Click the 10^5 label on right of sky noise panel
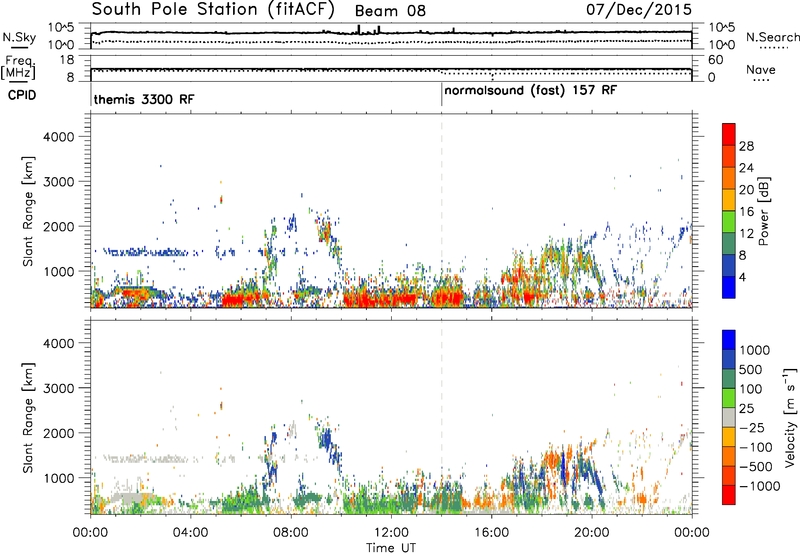This screenshot has height=554, width=800. tap(722, 28)
